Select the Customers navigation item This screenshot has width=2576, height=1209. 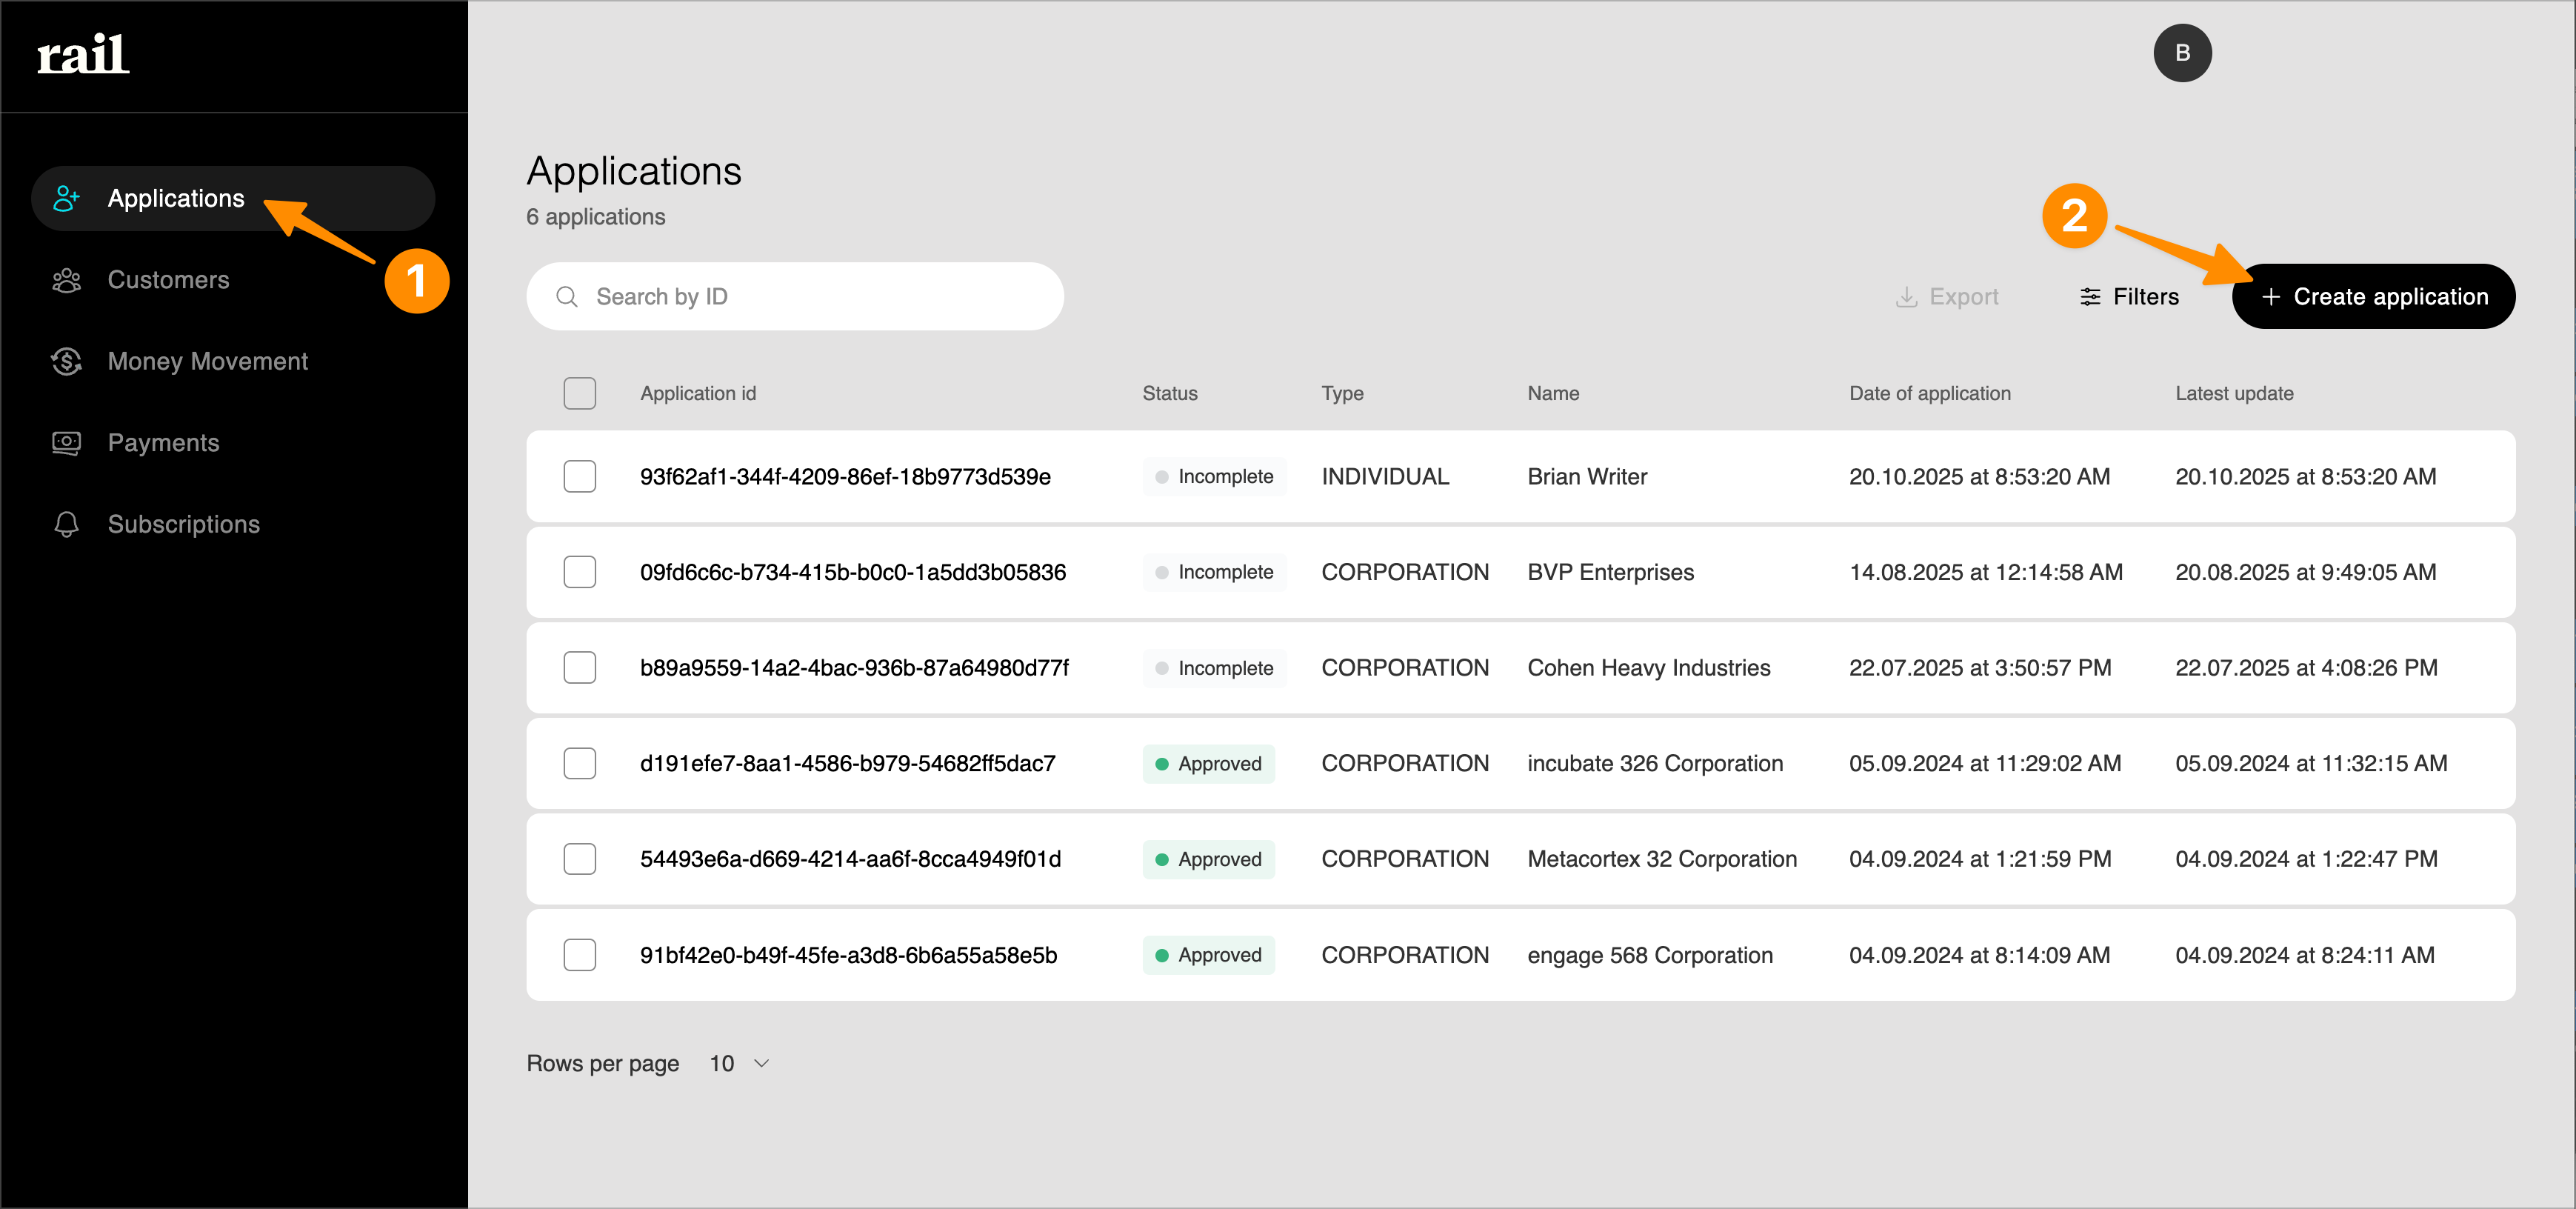click(x=167, y=280)
